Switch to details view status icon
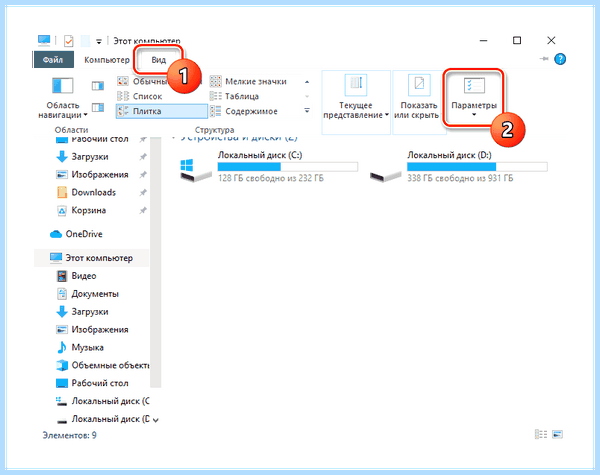The image size is (600, 475). [x=541, y=434]
